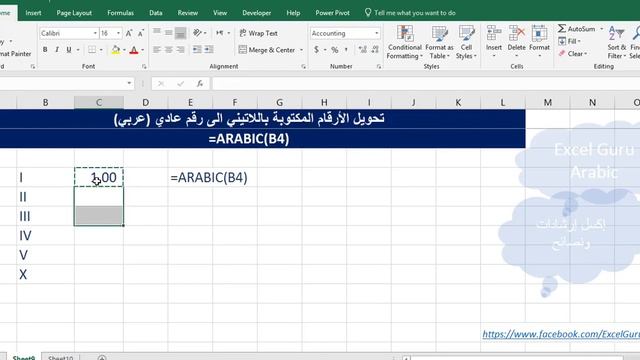
Task: Open the Insert ribbon tab
Action: (x=33, y=13)
